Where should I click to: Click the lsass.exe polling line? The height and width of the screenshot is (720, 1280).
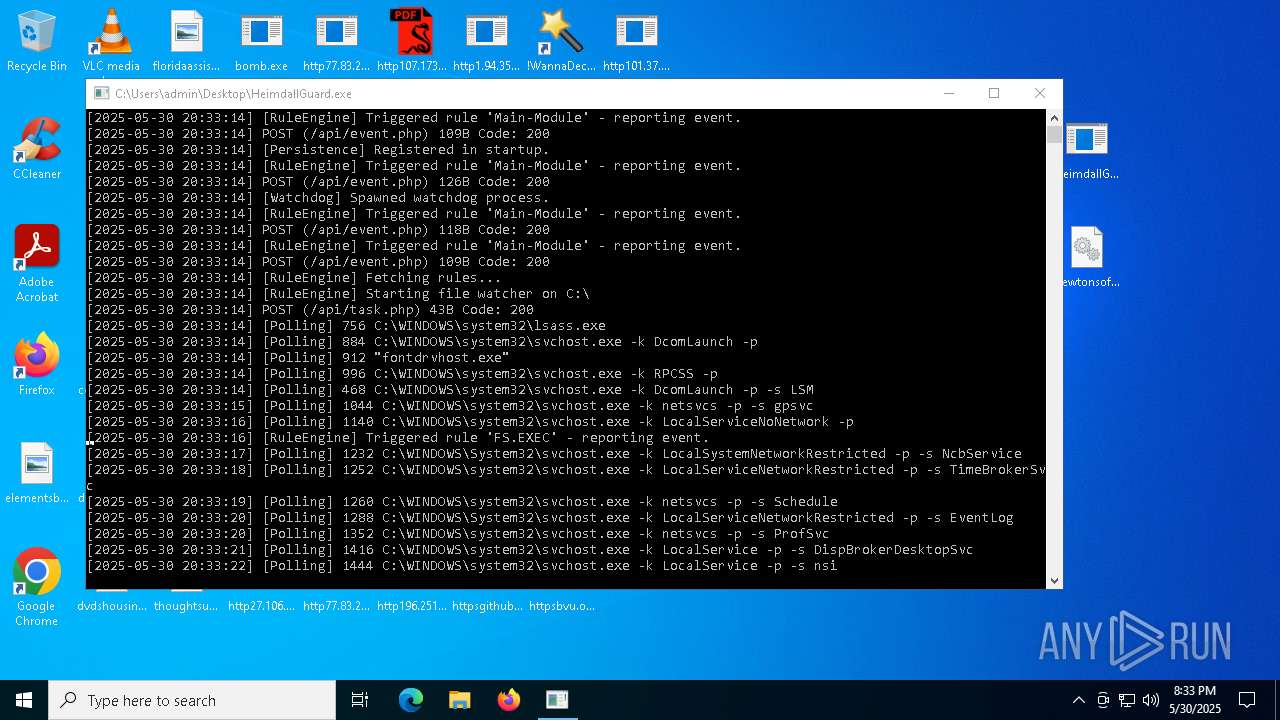click(346, 326)
